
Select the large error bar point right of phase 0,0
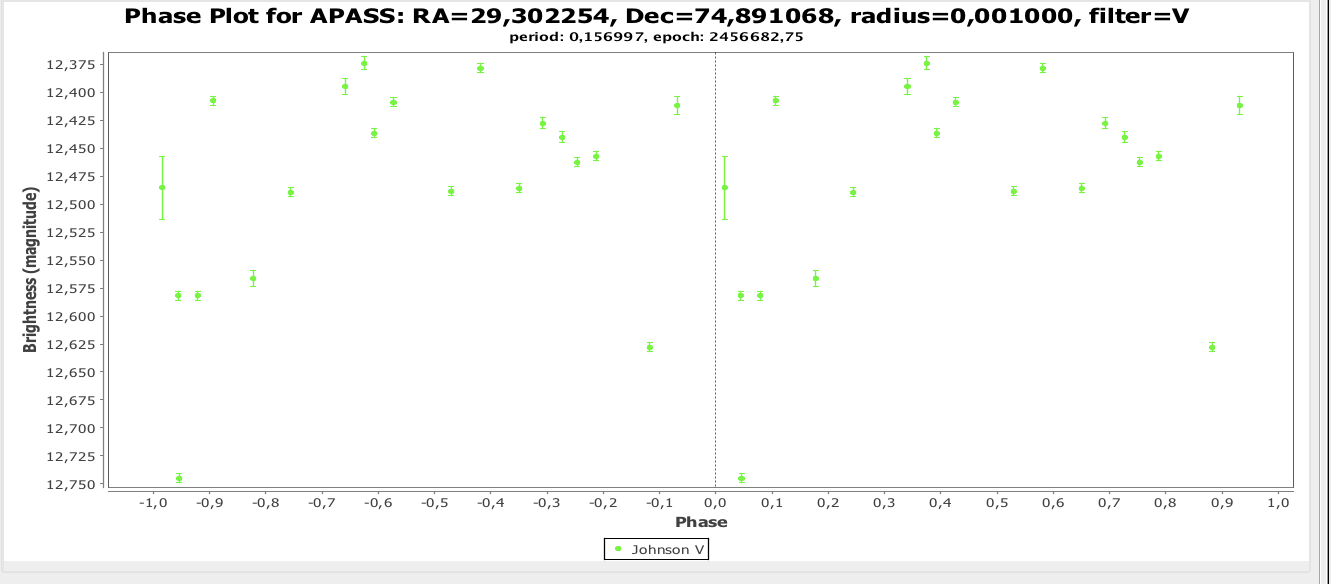[x=725, y=187]
